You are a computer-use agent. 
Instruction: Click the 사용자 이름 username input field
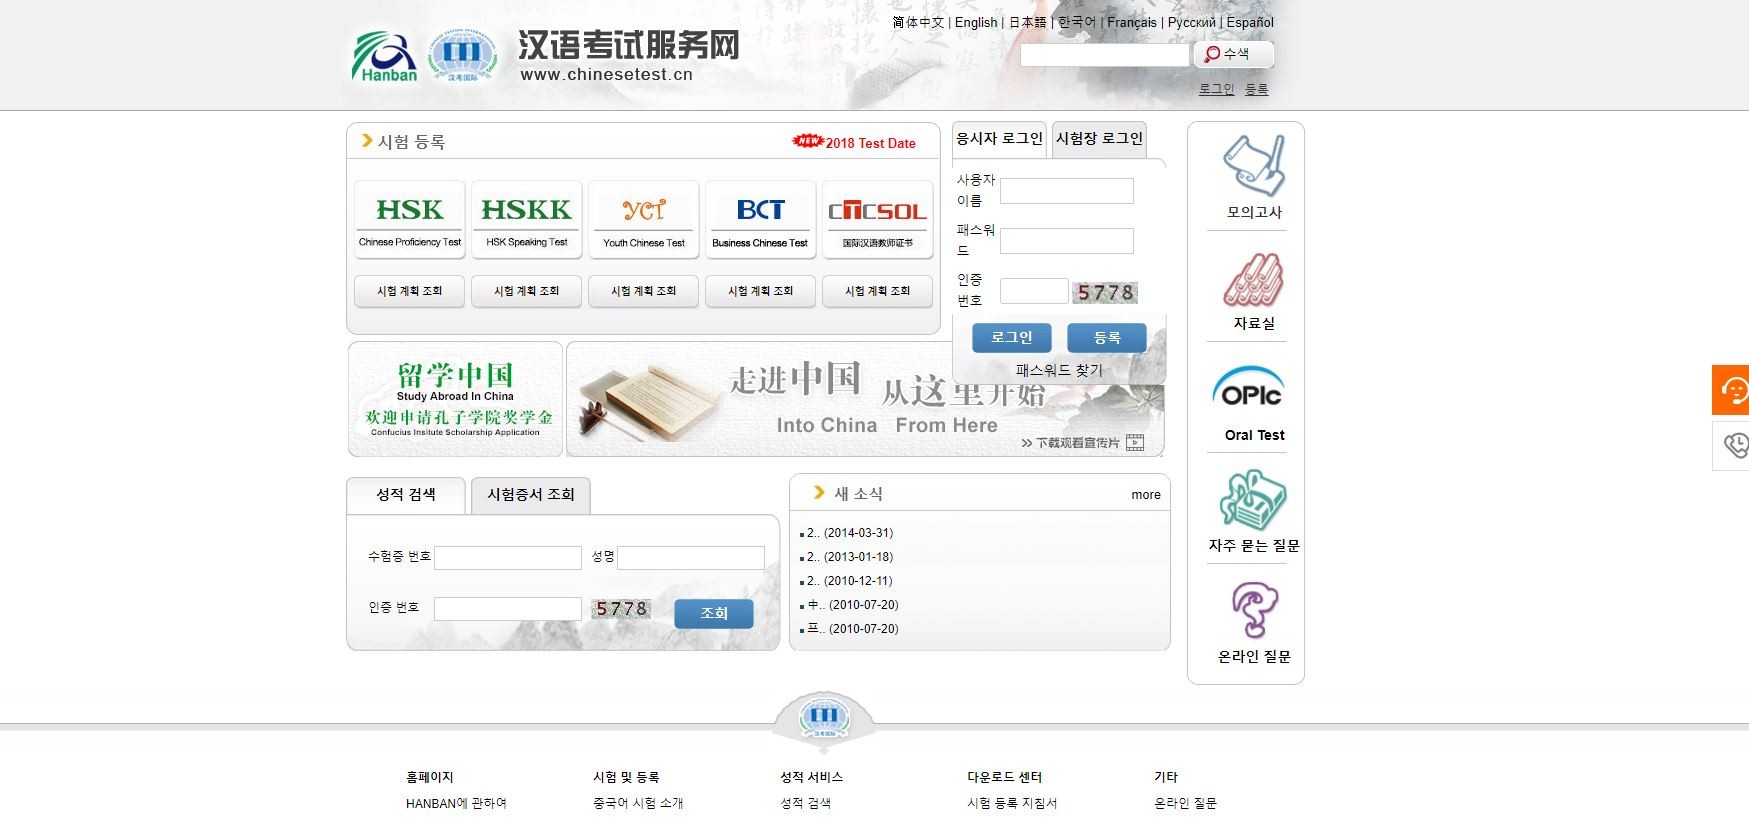coord(1066,191)
